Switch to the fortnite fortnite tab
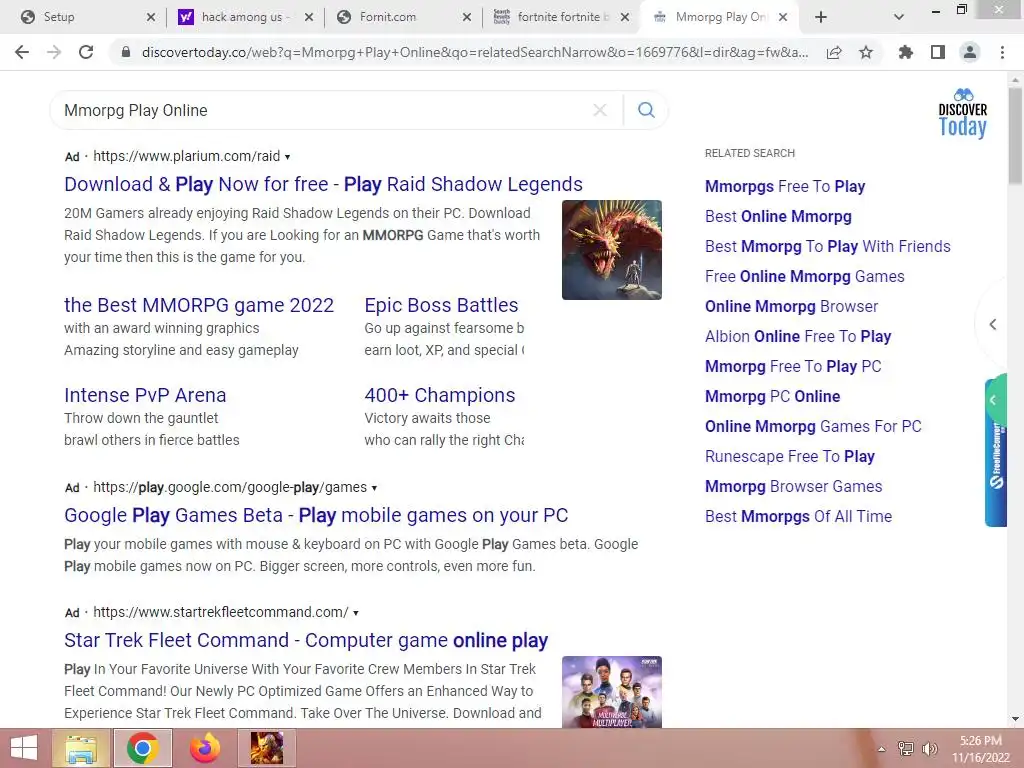 [562, 17]
